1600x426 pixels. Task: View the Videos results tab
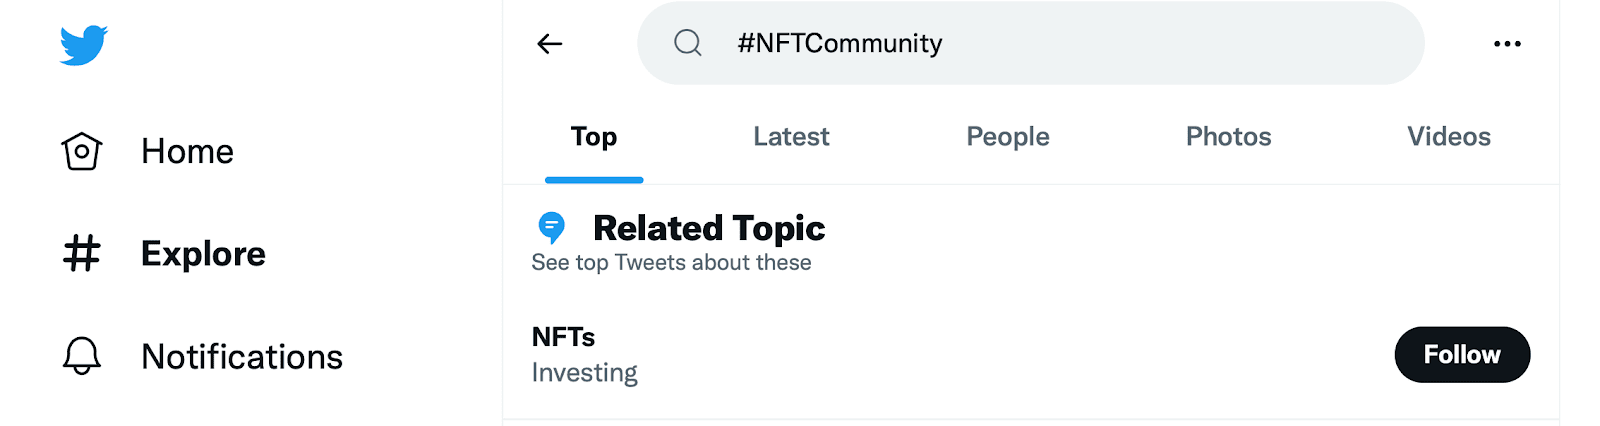[1448, 137]
